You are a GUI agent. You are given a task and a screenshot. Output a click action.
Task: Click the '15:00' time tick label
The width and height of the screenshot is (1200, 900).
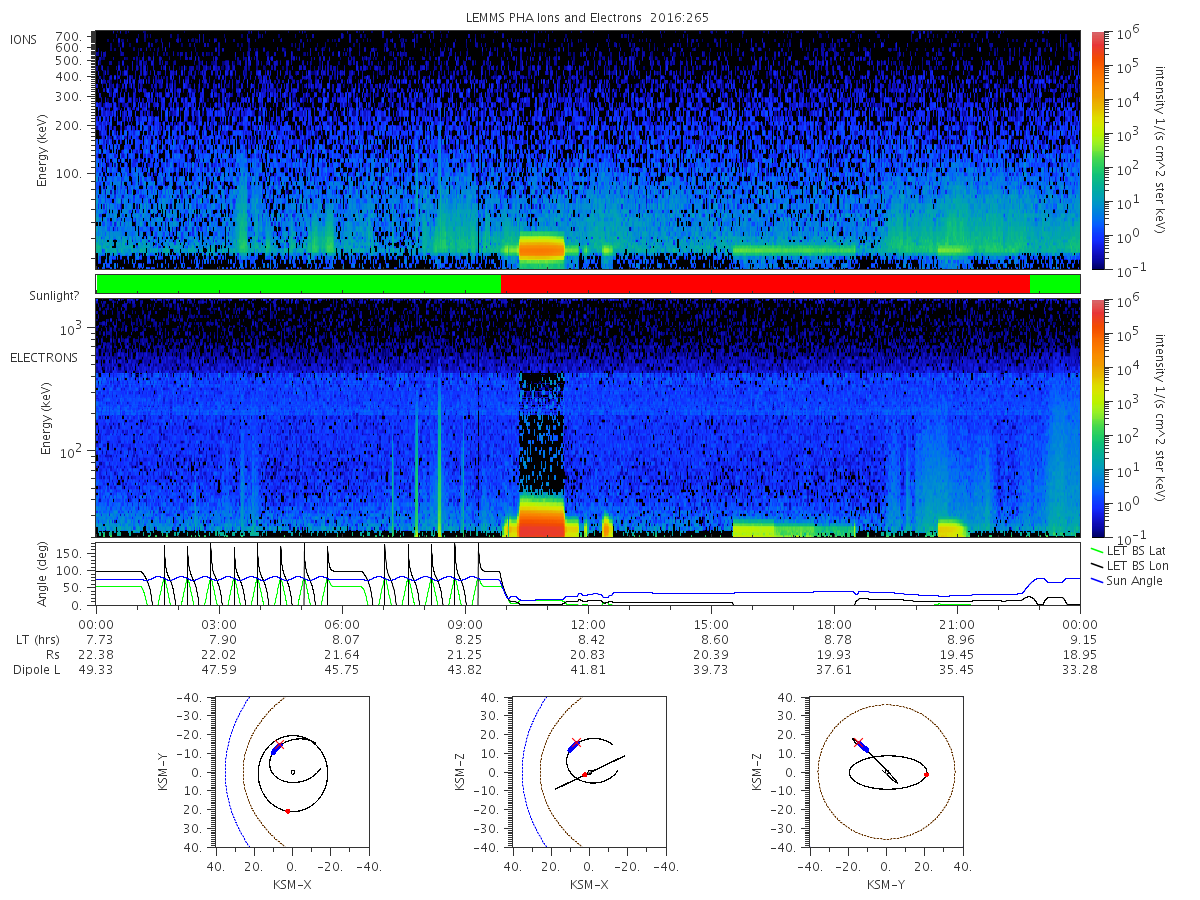pyautogui.click(x=712, y=623)
